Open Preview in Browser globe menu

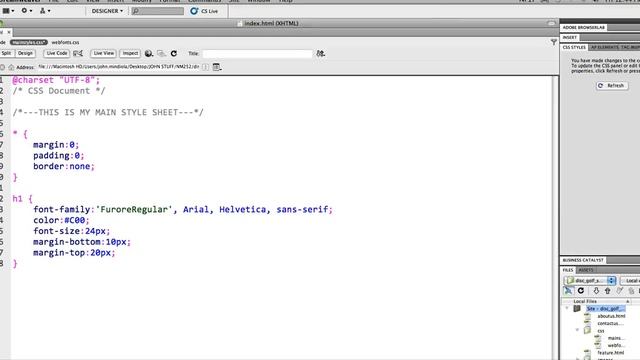click(x=149, y=53)
